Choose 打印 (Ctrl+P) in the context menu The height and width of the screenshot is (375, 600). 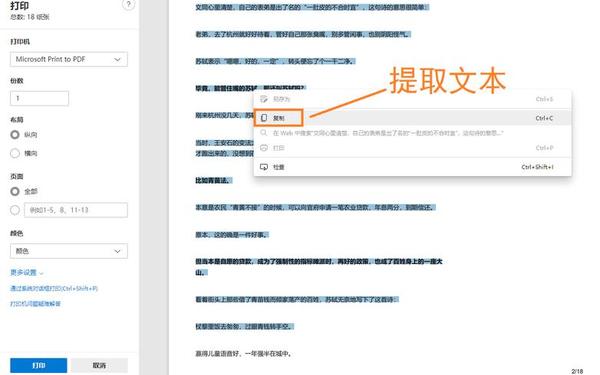[412, 148]
